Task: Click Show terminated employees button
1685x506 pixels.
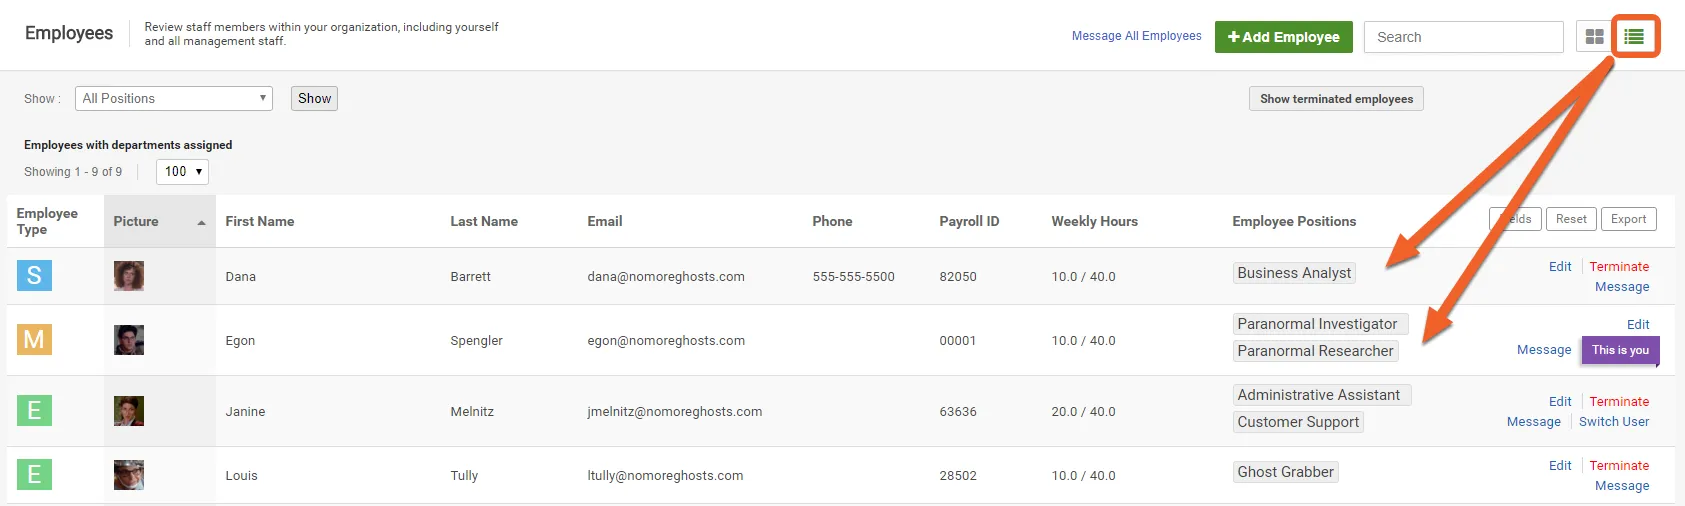Action: pos(1336,98)
